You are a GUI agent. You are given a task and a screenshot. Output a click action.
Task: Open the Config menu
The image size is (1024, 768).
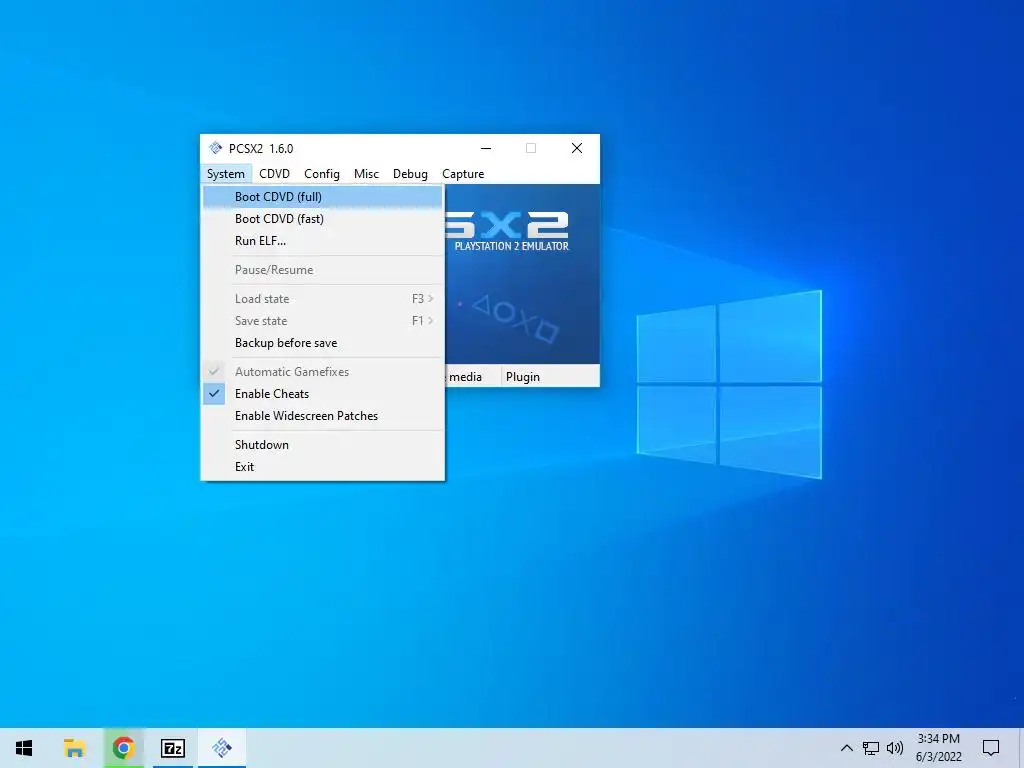[x=321, y=174]
